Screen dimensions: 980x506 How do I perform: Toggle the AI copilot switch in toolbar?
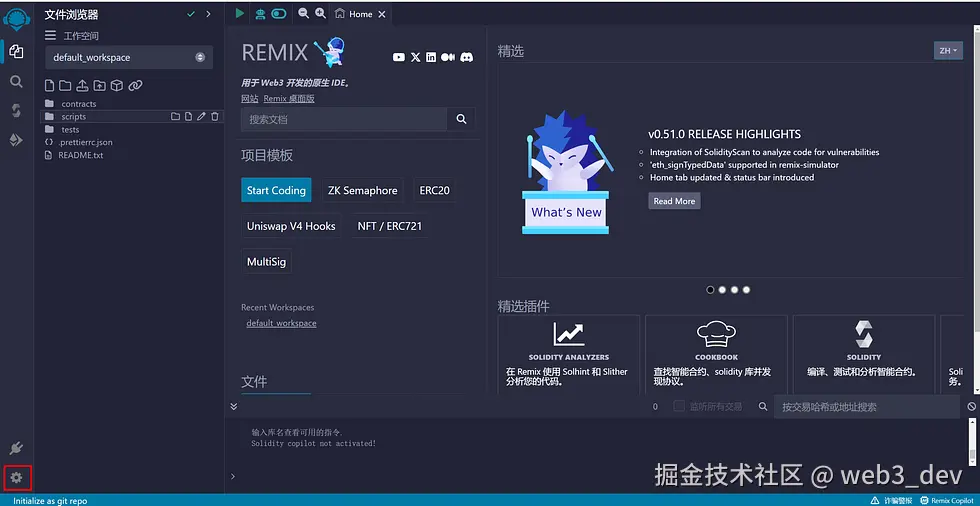point(279,14)
